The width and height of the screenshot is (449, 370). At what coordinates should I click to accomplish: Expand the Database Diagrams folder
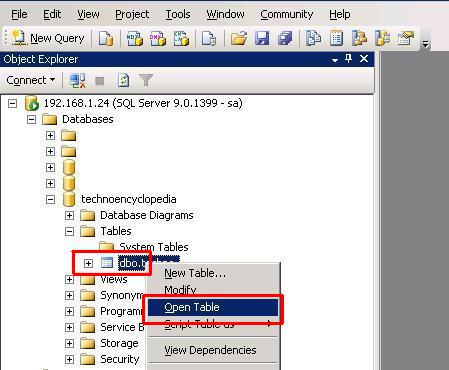pyautogui.click(x=69, y=215)
